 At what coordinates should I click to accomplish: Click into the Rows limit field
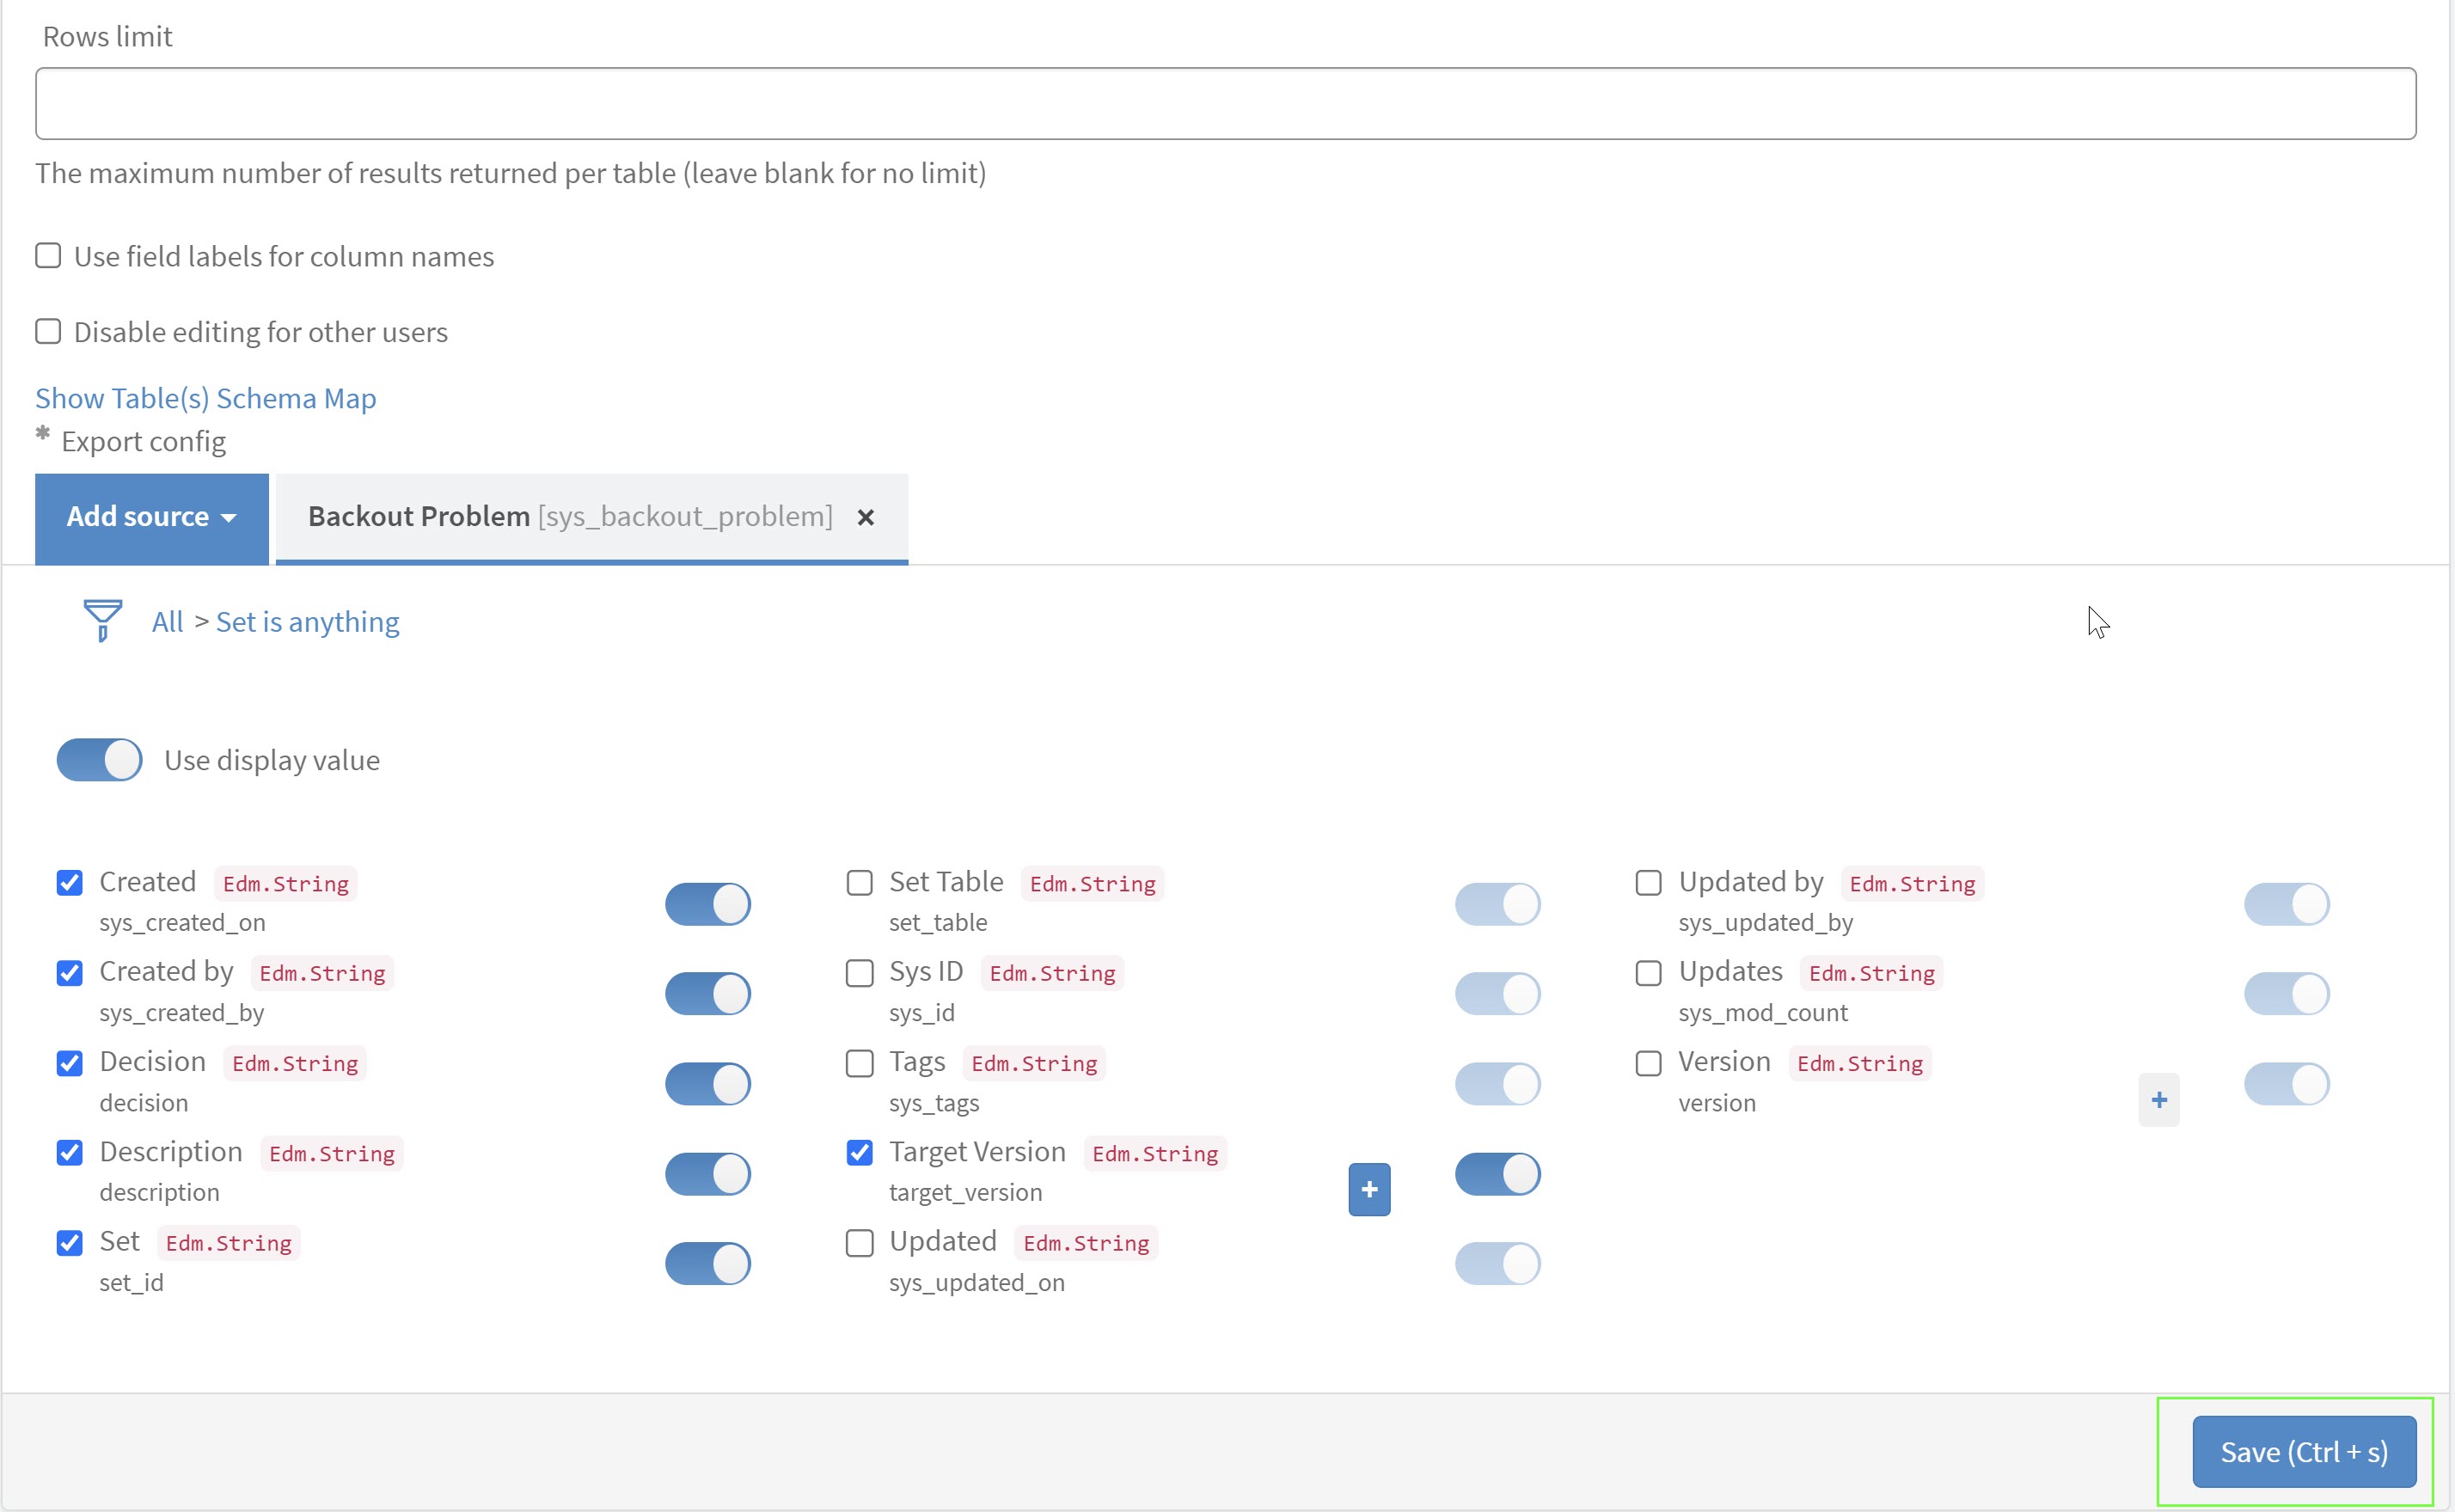1225,104
